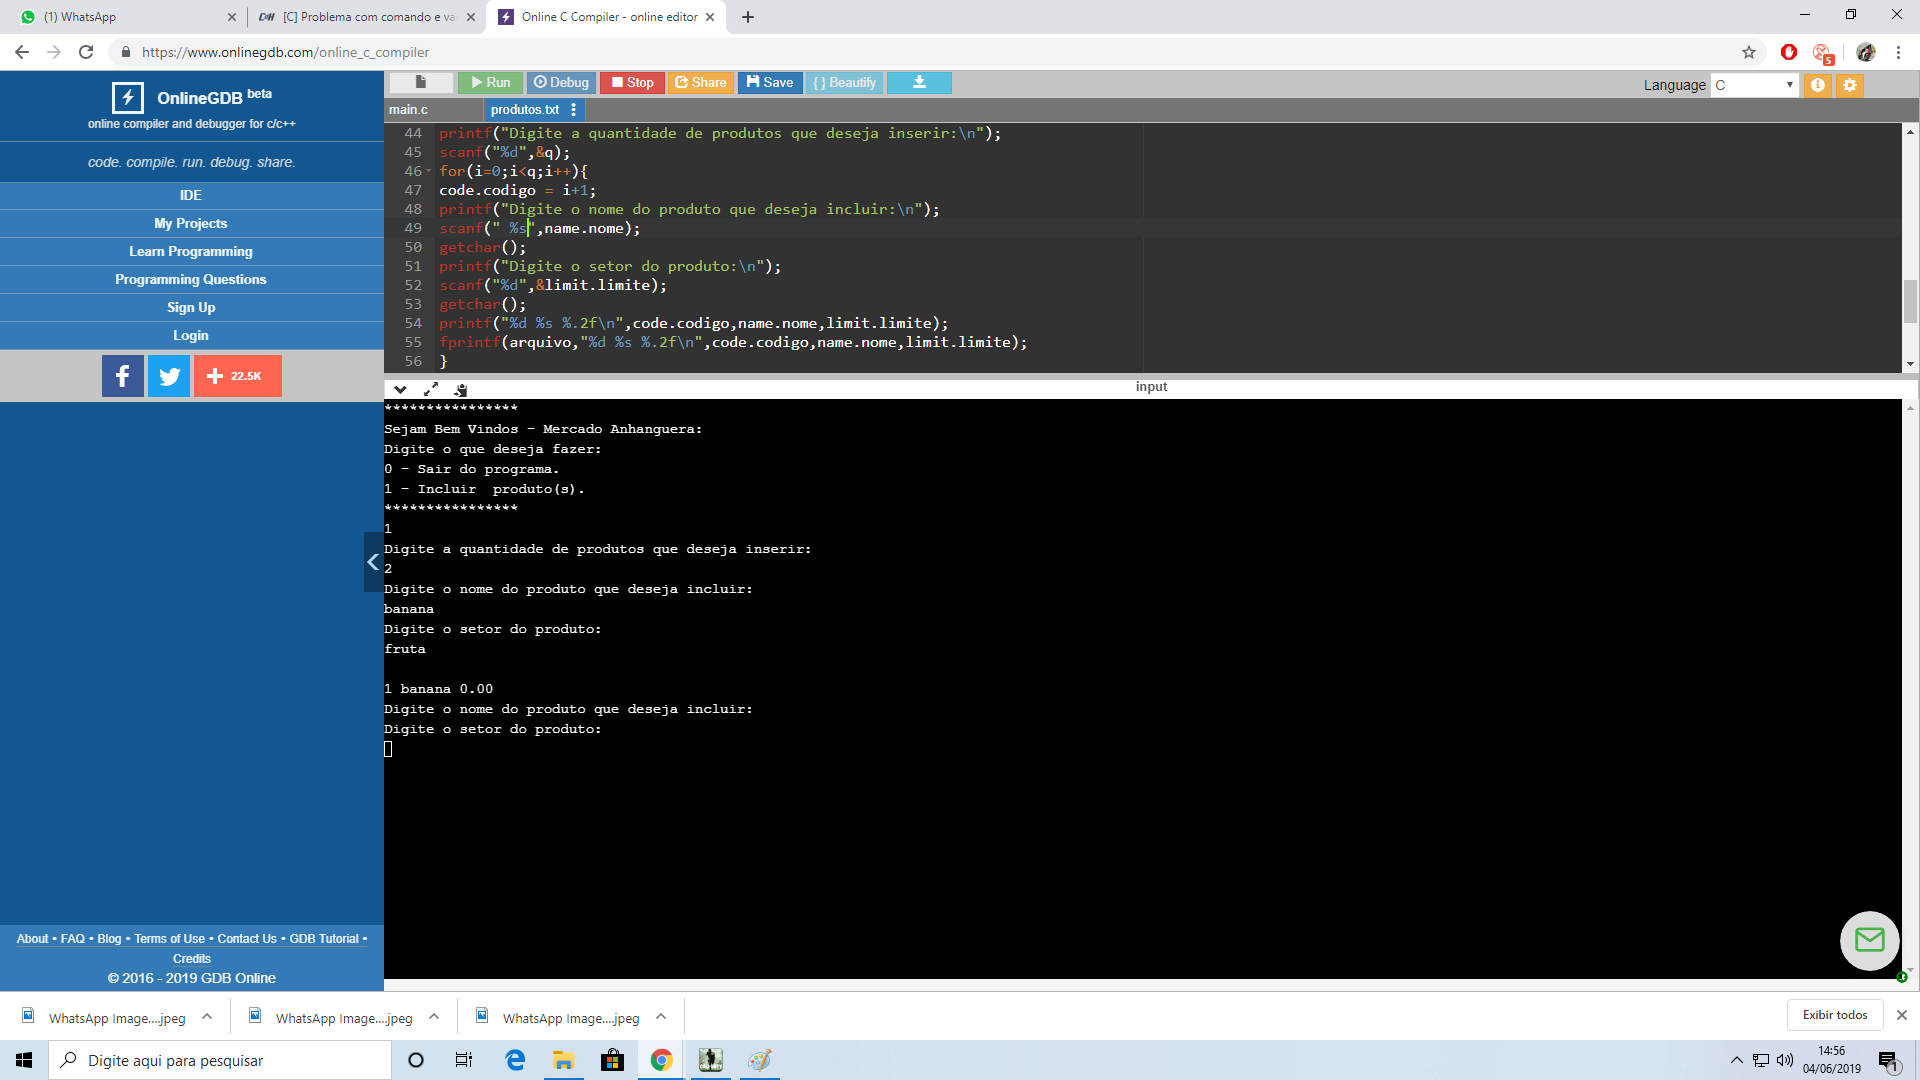The image size is (1920, 1080).
Task: Collapse the console with chevron-down icon
Action: tap(400, 389)
